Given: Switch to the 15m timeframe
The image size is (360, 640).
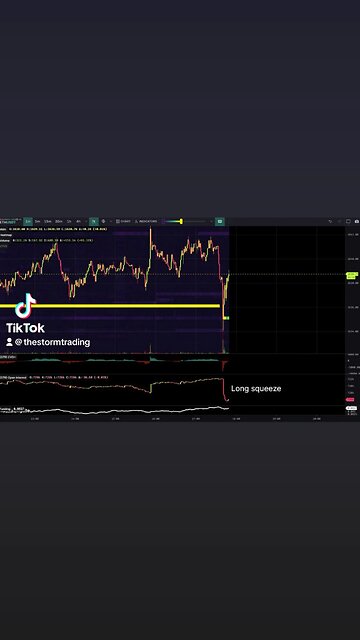Looking at the screenshot, I should [x=48, y=221].
